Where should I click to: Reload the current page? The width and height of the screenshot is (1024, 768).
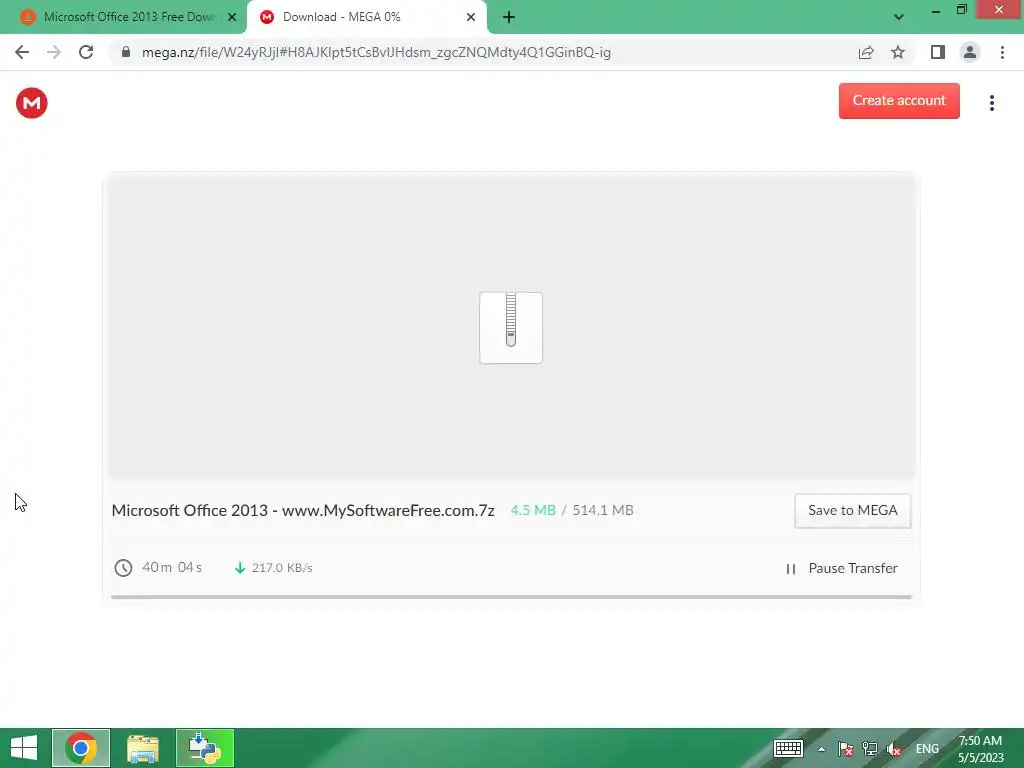(86, 52)
